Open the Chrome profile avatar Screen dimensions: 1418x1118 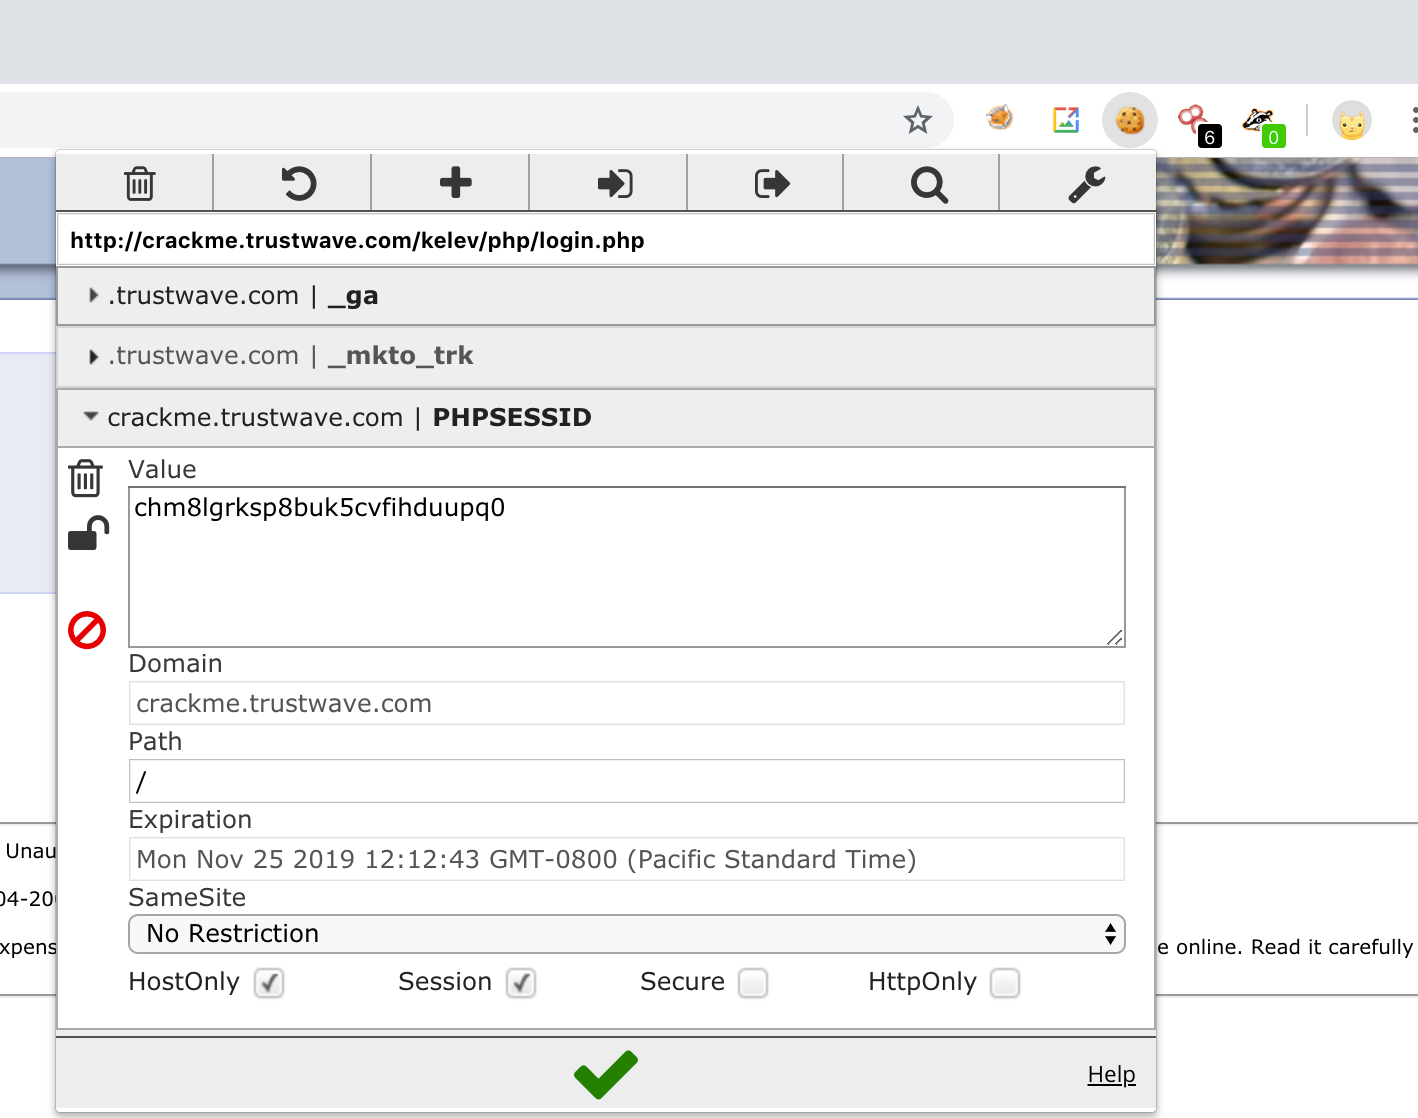(1351, 121)
